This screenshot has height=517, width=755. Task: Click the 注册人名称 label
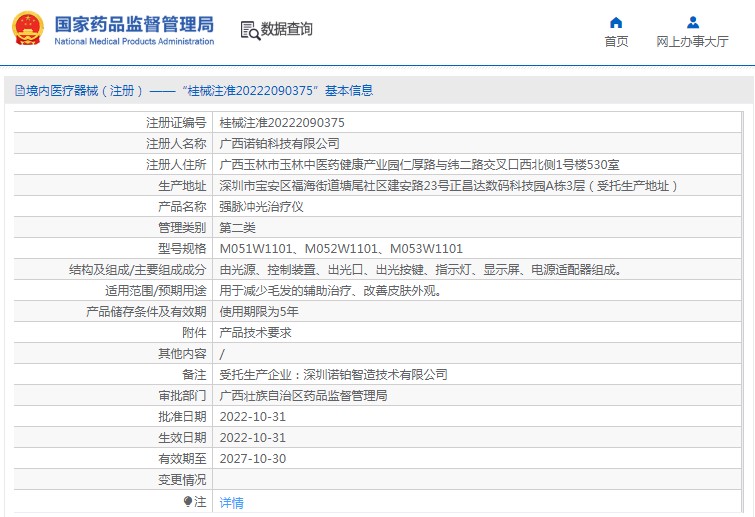(x=176, y=143)
